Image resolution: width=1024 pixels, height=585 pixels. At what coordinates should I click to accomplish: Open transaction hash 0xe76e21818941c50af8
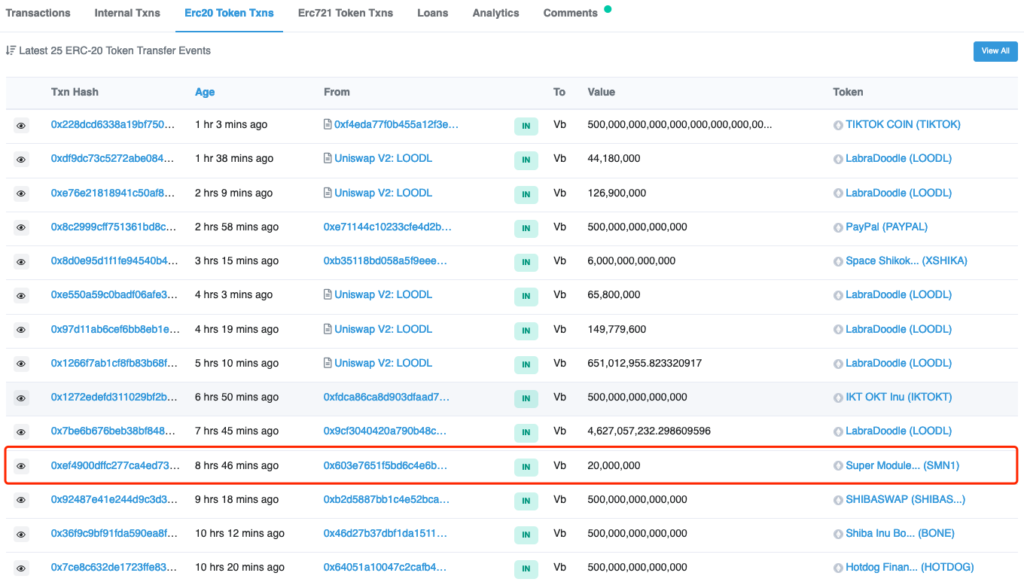click(x=113, y=193)
